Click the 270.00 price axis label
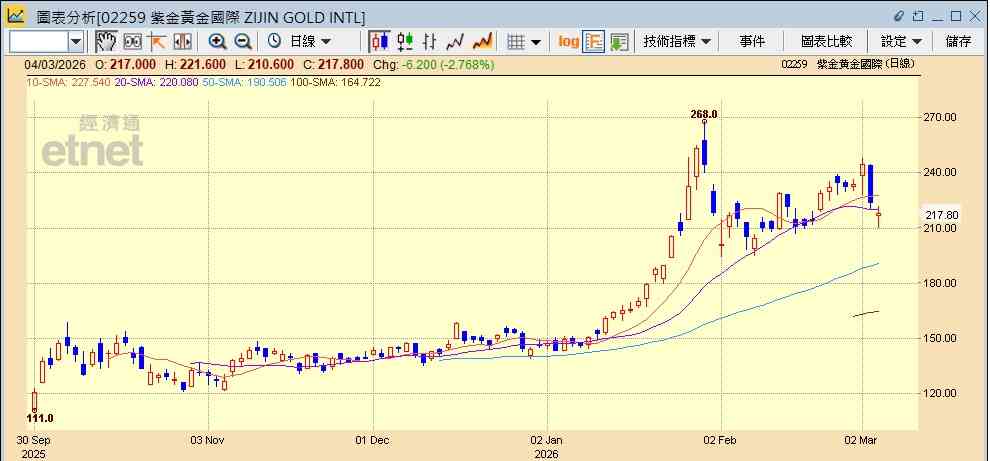The height and width of the screenshot is (461, 990). point(940,117)
